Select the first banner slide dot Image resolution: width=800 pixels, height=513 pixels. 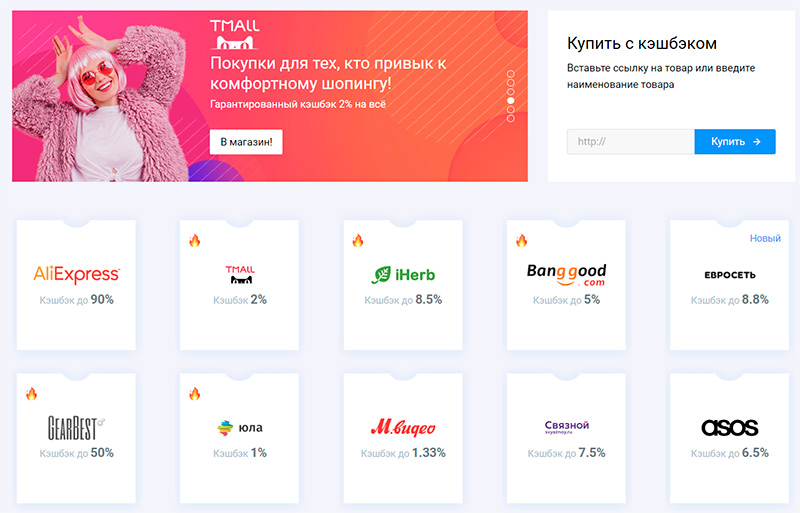[511, 74]
